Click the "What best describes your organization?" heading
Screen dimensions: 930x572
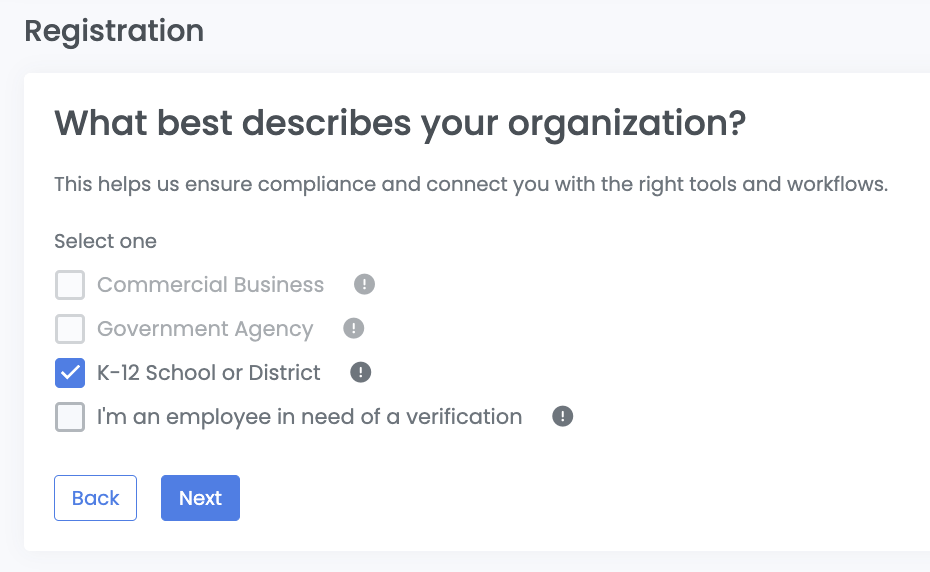[x=400, y=123]
